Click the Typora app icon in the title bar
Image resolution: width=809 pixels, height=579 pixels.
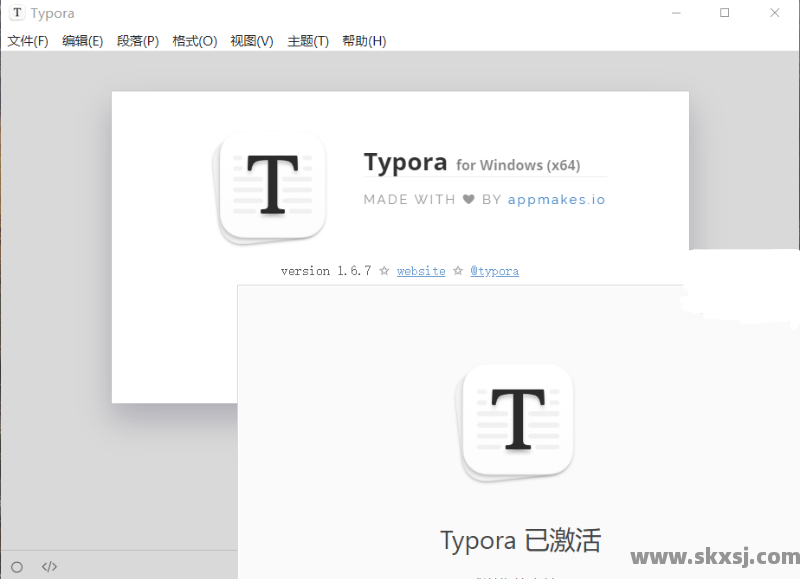tap(16, 13)
